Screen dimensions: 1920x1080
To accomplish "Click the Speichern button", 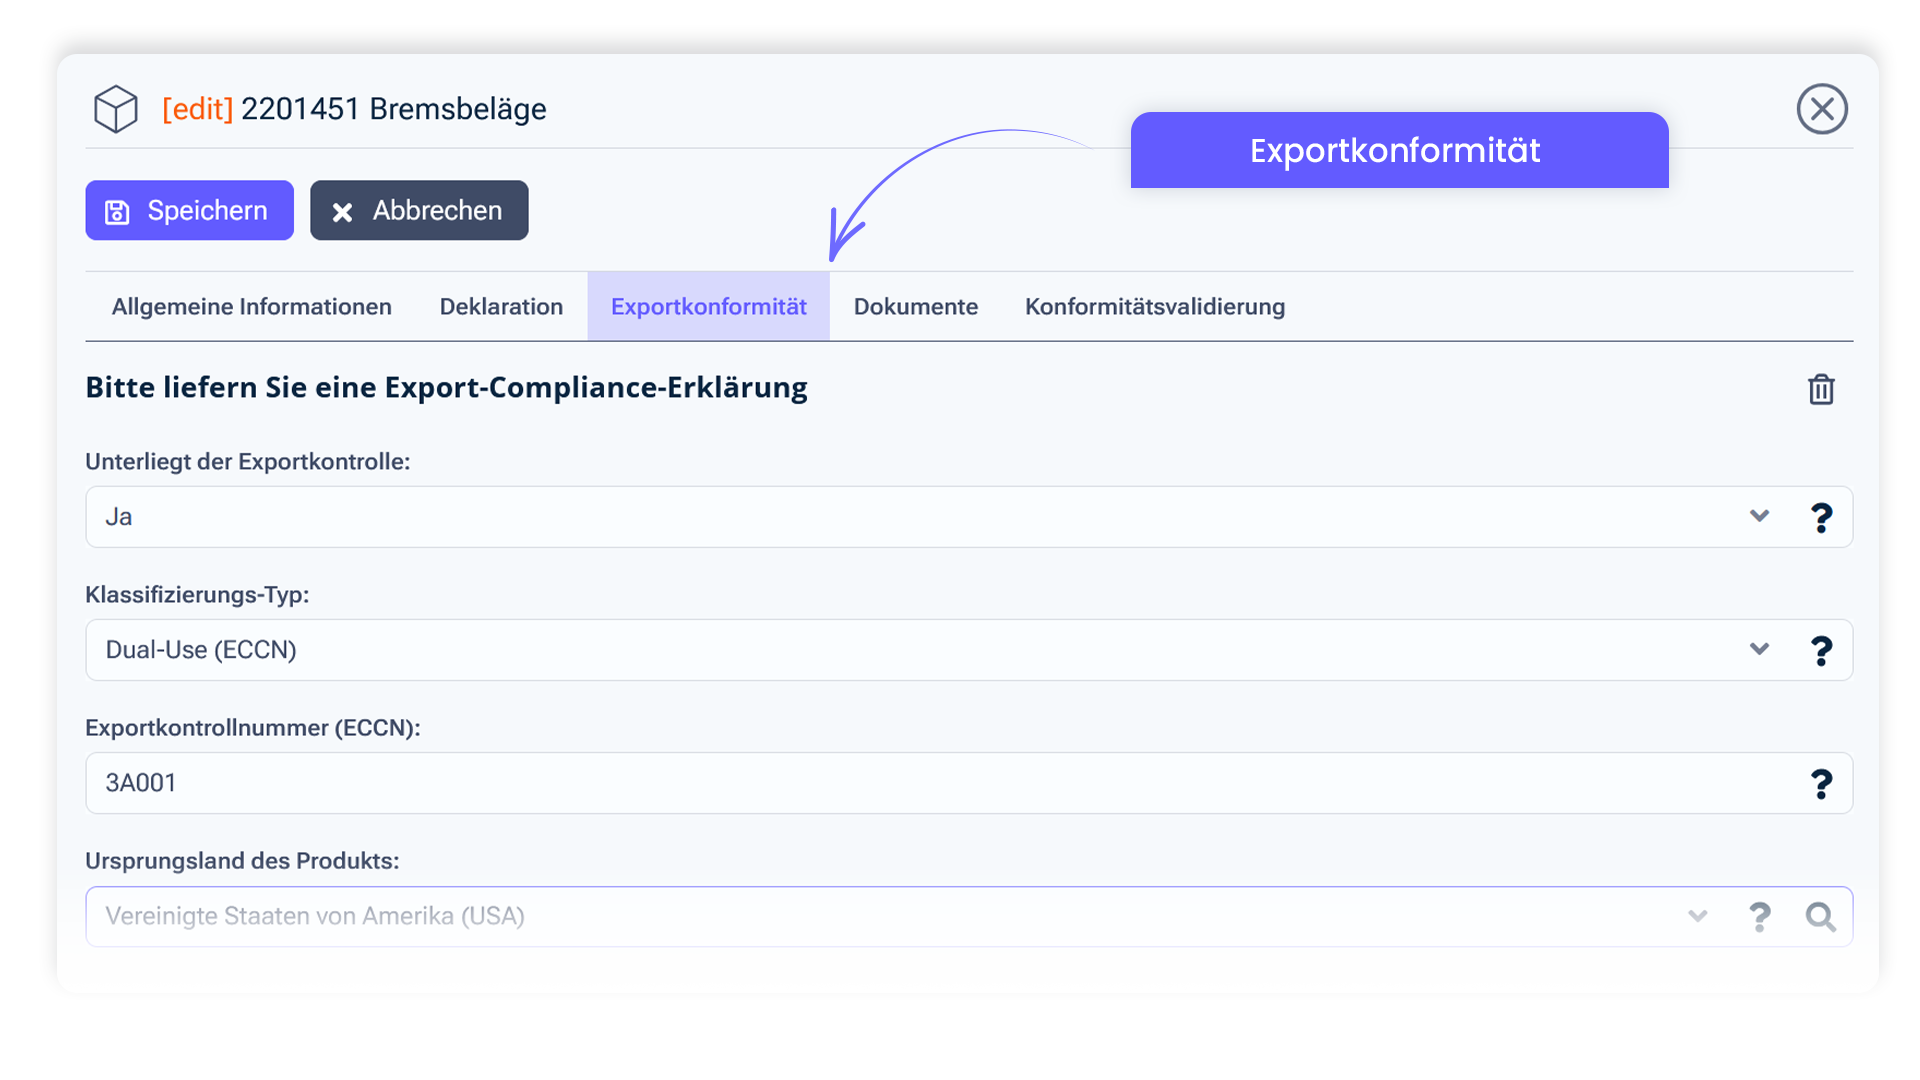I will tap(189, 210).
